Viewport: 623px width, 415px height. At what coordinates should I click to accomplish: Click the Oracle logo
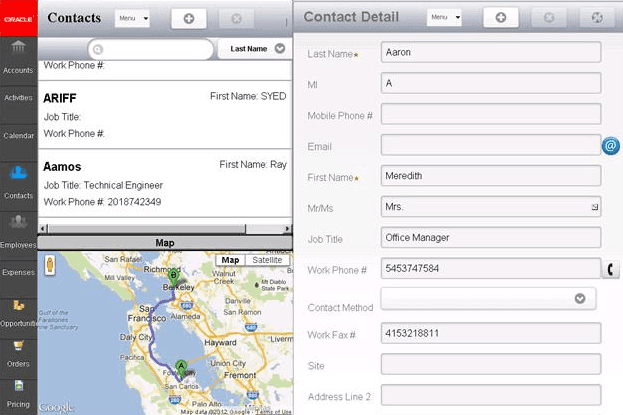(x=19, y=18)
